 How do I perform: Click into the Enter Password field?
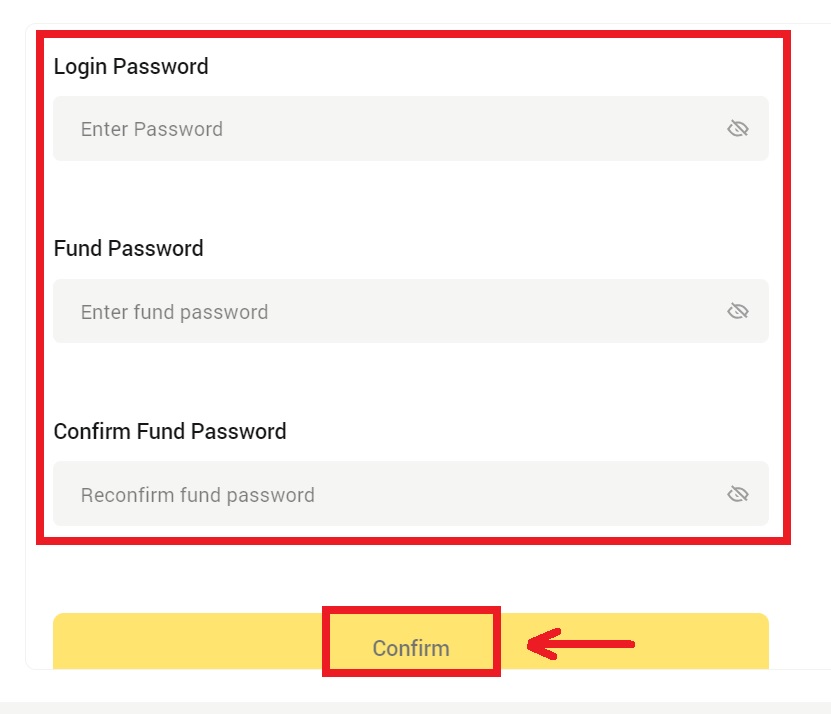click(300, 128)
